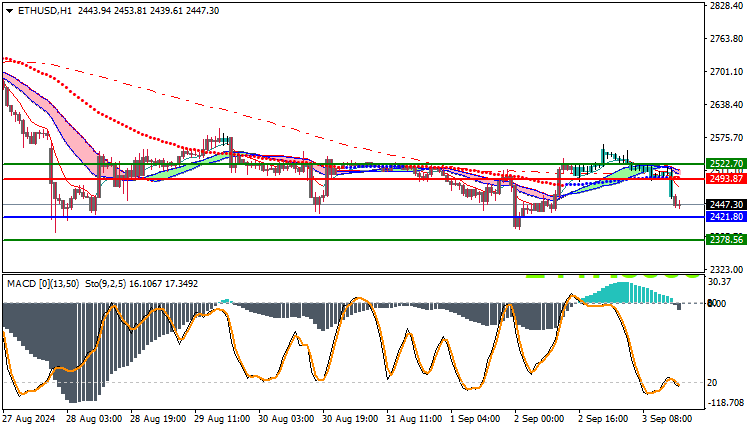
Task: Click the OHLC values 2443.94 2453.81 text
Action: 110,11
